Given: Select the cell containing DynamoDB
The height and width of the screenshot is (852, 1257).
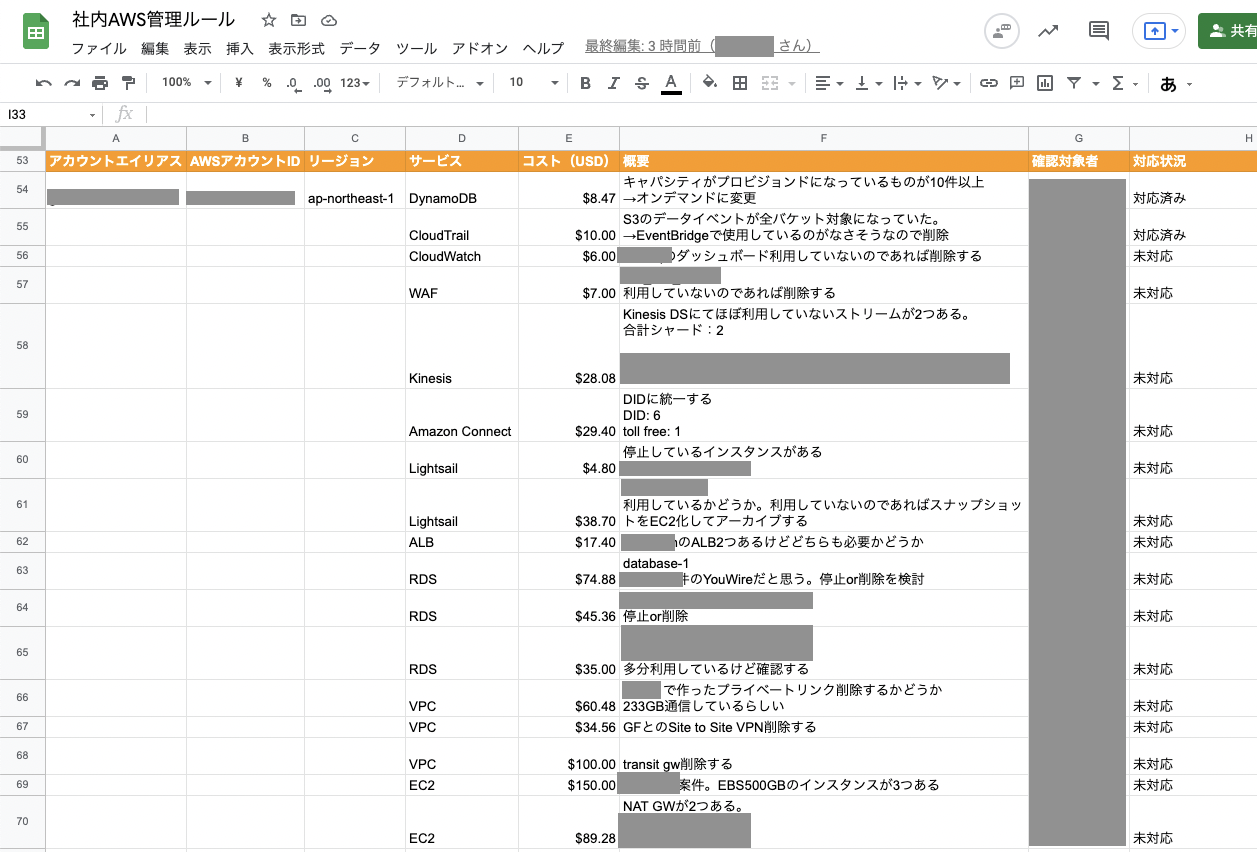Looking at the screenshot, I should pyautogui.click(x=462, y=190).
